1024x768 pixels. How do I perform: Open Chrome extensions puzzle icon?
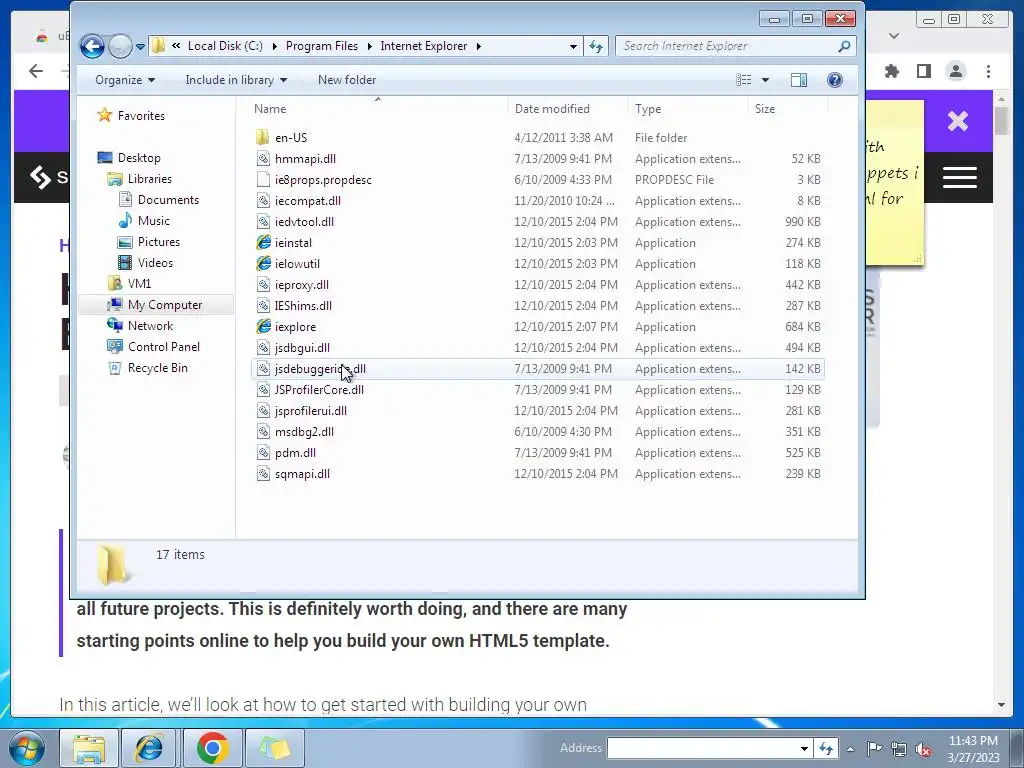pos(891,71)
